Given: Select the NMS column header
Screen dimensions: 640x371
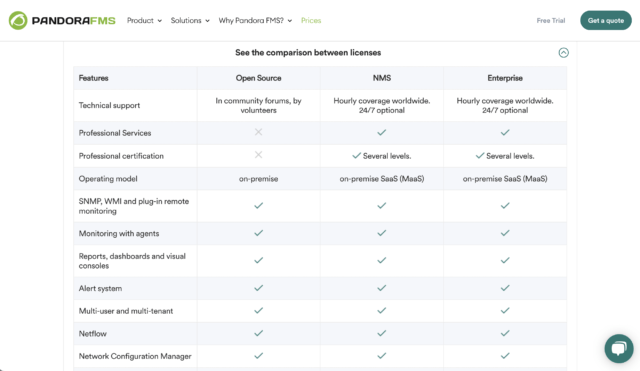Looking at the screenshot, I should [382, 78].
